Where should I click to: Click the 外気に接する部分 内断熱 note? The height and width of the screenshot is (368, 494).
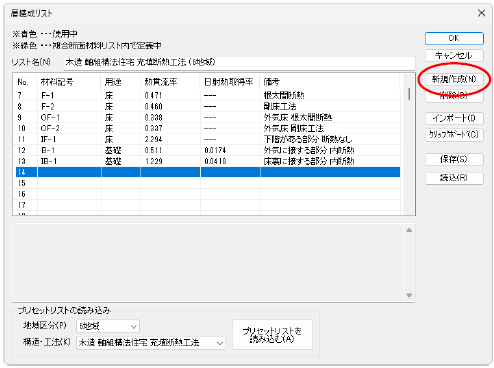[309, 150]
